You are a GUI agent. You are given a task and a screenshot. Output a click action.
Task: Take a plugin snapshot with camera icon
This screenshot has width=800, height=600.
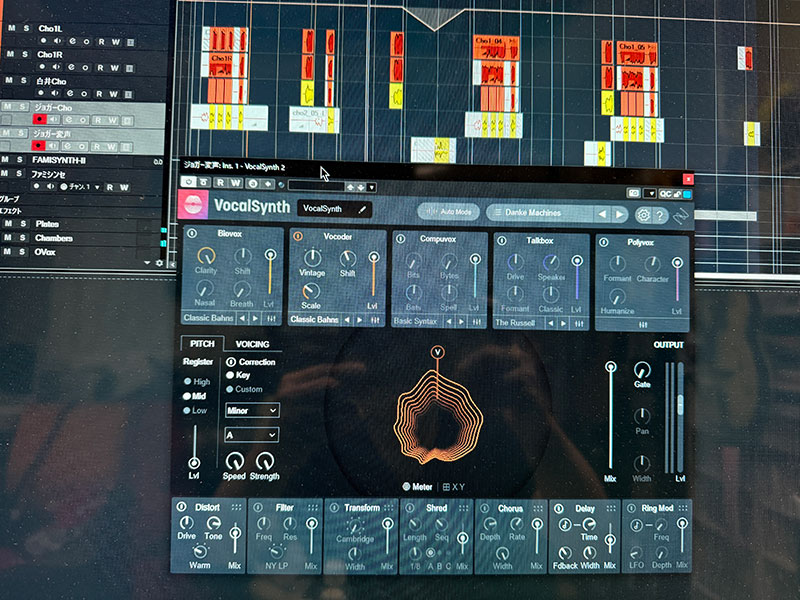coord(633,193)
